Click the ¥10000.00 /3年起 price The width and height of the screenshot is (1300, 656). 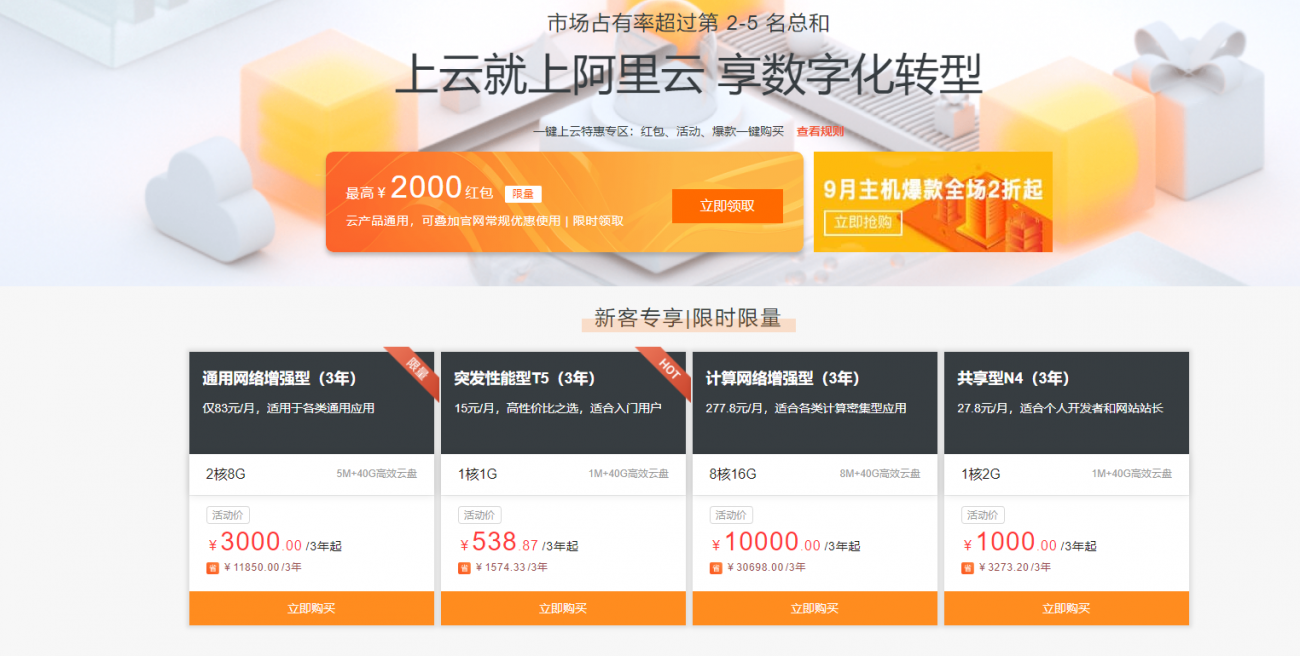coord(786,543)
